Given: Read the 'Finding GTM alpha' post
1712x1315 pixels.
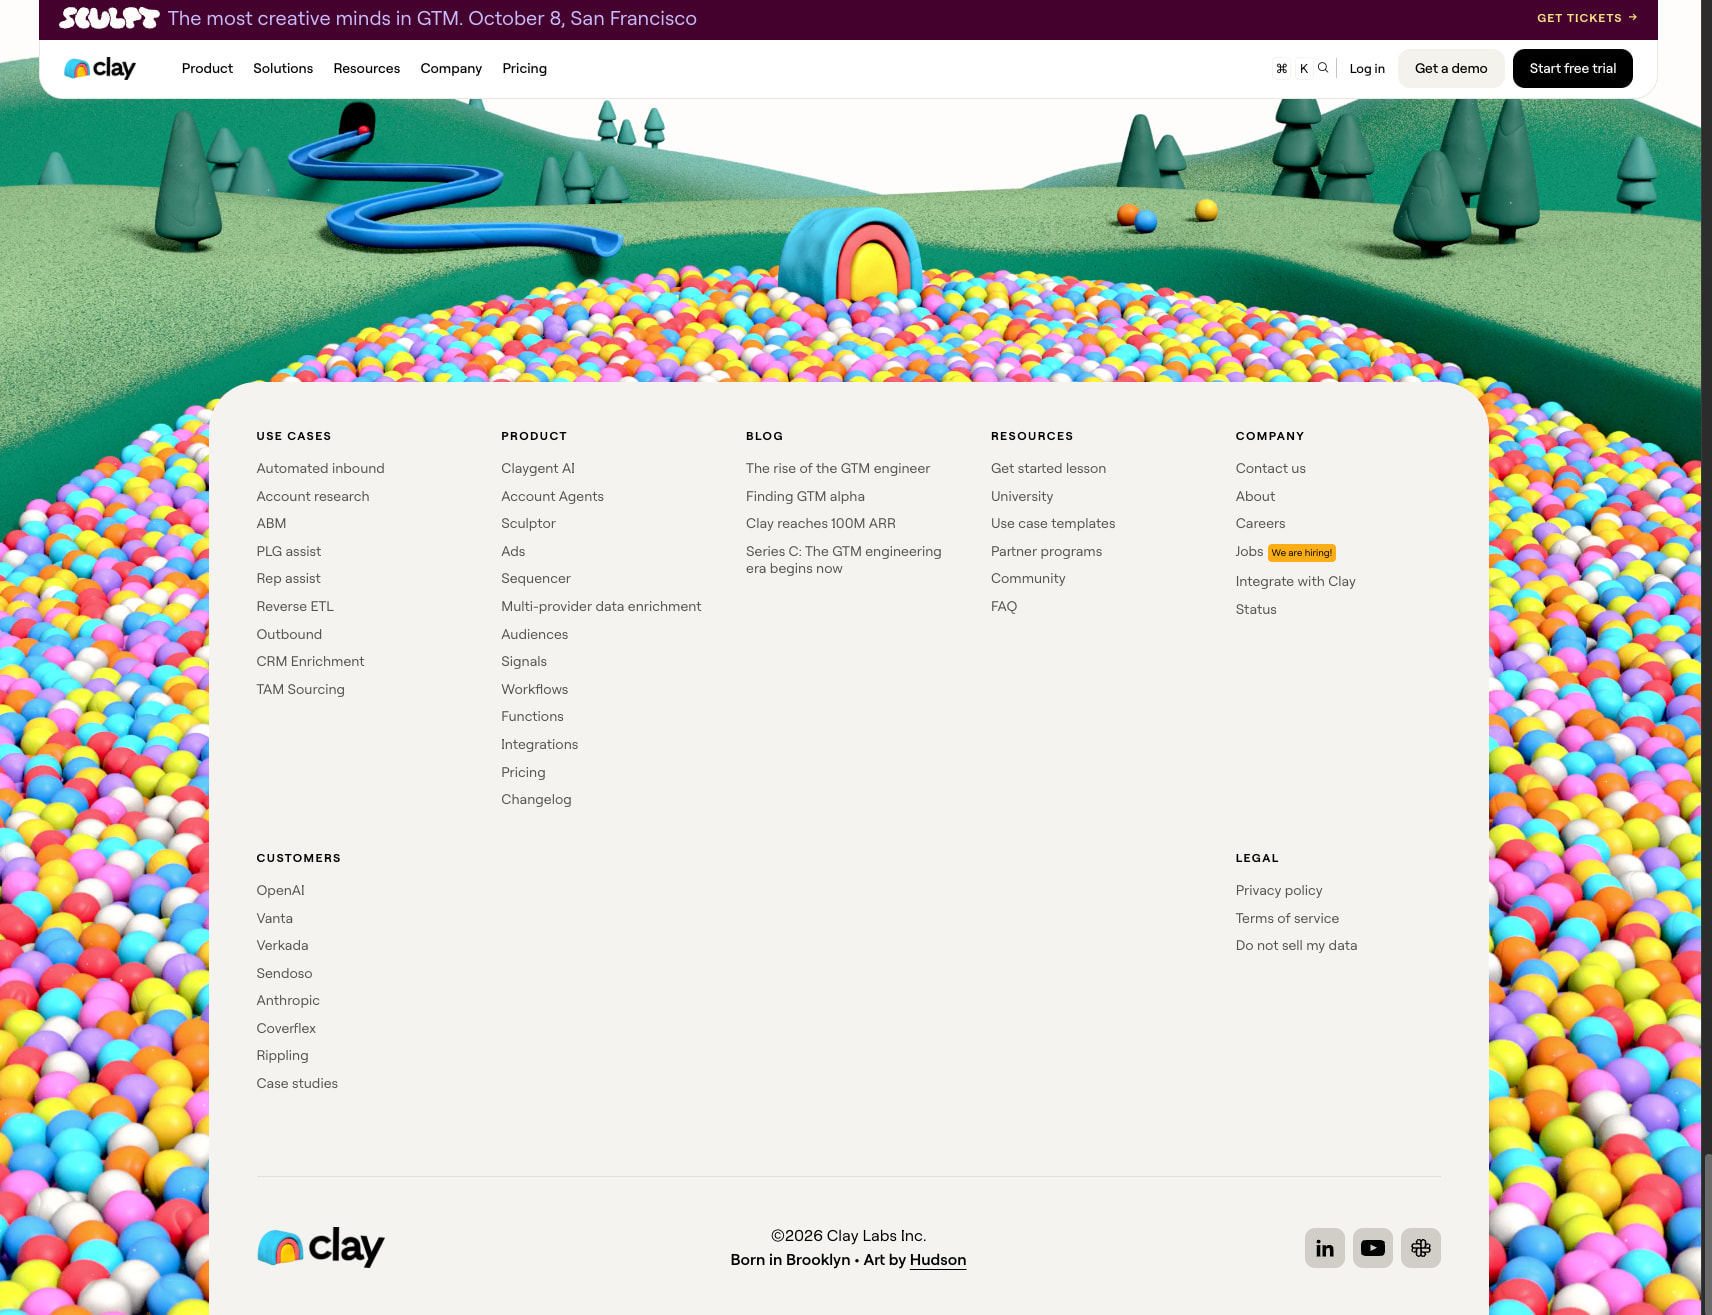Looking at the screenshot, I should 805,496.
